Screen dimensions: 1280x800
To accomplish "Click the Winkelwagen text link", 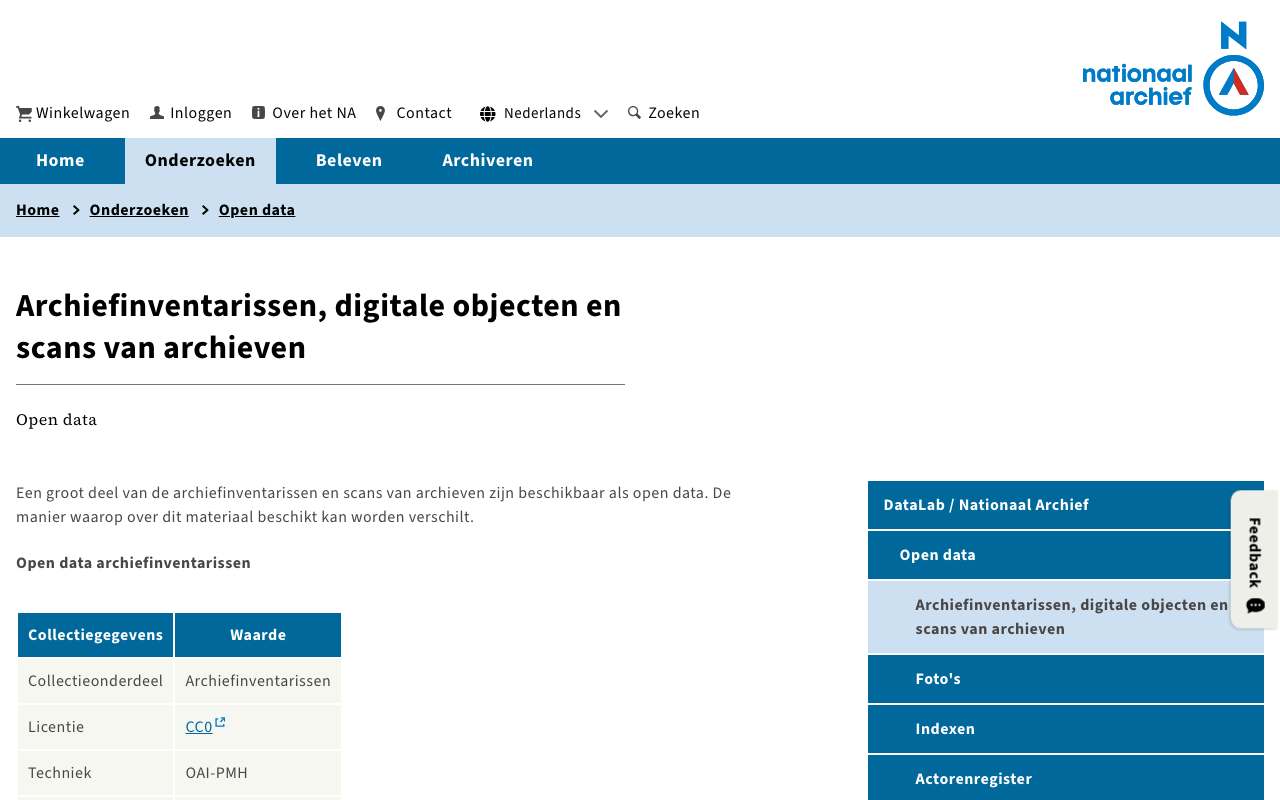I will pyautogui.click(x=83, y=113).
